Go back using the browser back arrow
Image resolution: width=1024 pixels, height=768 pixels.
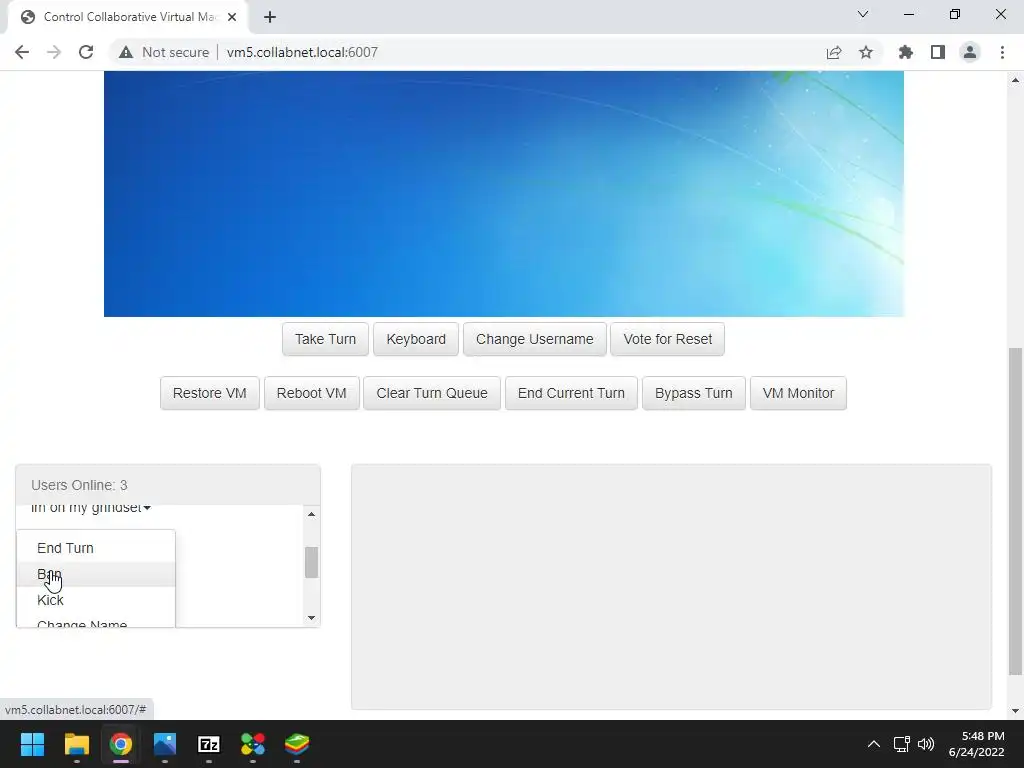point(22,52)
